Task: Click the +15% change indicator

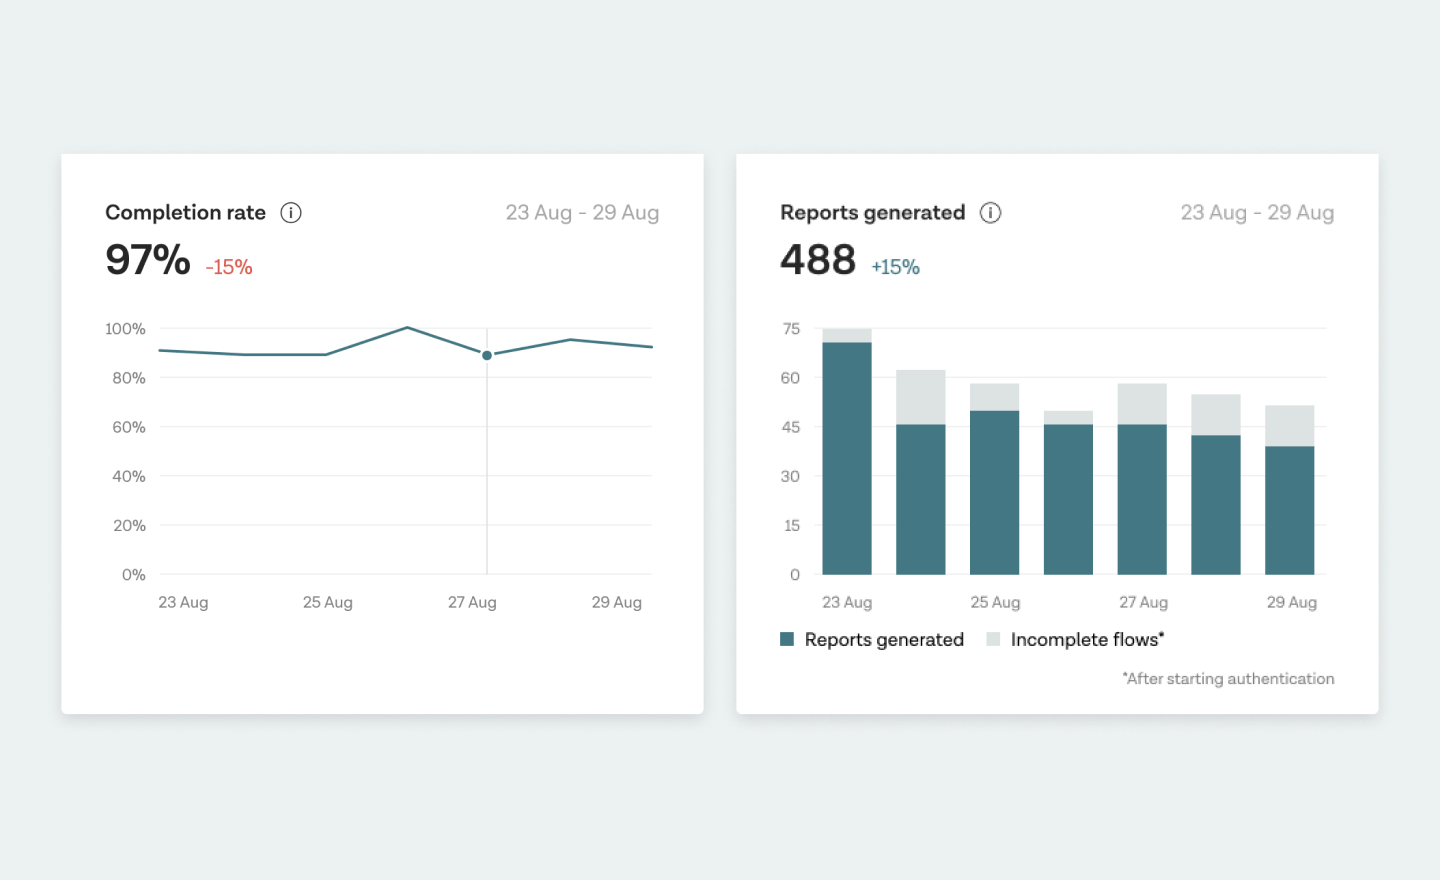Action: coord(895,267)
